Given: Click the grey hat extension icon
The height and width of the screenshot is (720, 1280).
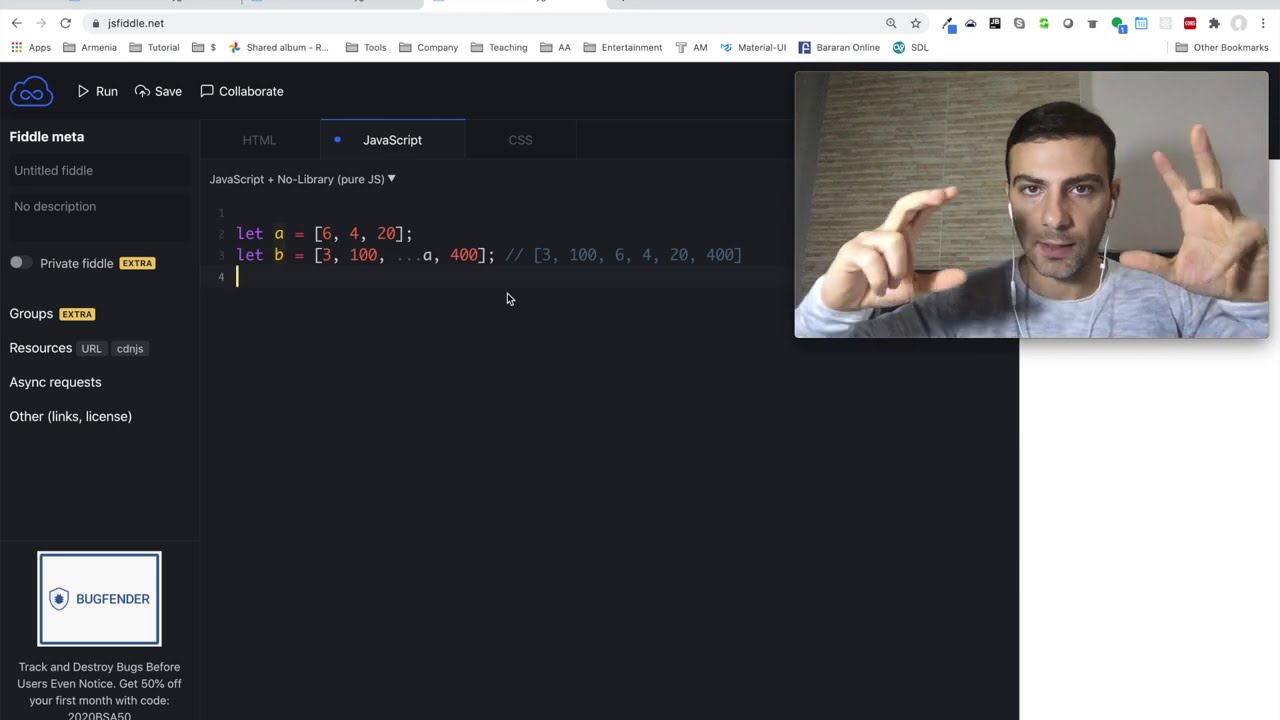Looking at the screenshot, I should 1092,23.
